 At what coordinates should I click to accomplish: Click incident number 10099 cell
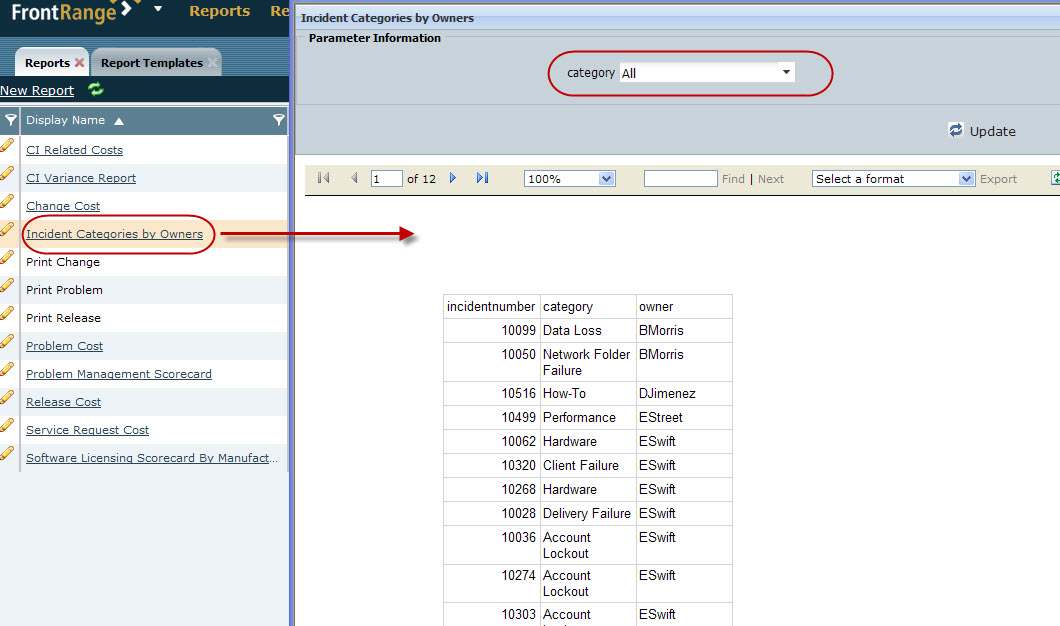click(x=491, y=331)
